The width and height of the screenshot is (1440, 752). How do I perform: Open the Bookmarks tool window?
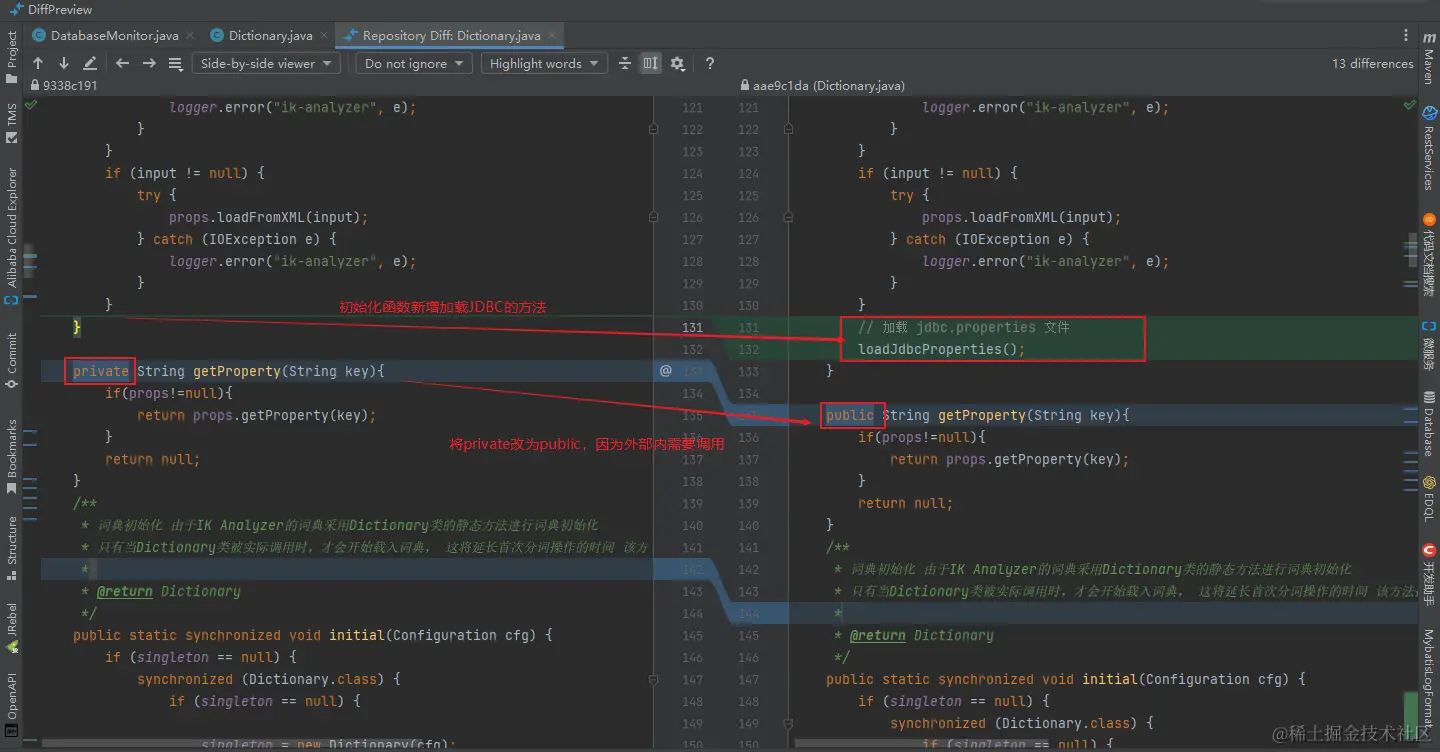click(12, 456)
